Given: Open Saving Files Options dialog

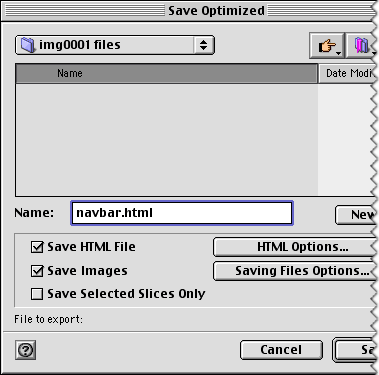Looking at the screenshot, I should [x=294, y=271].
